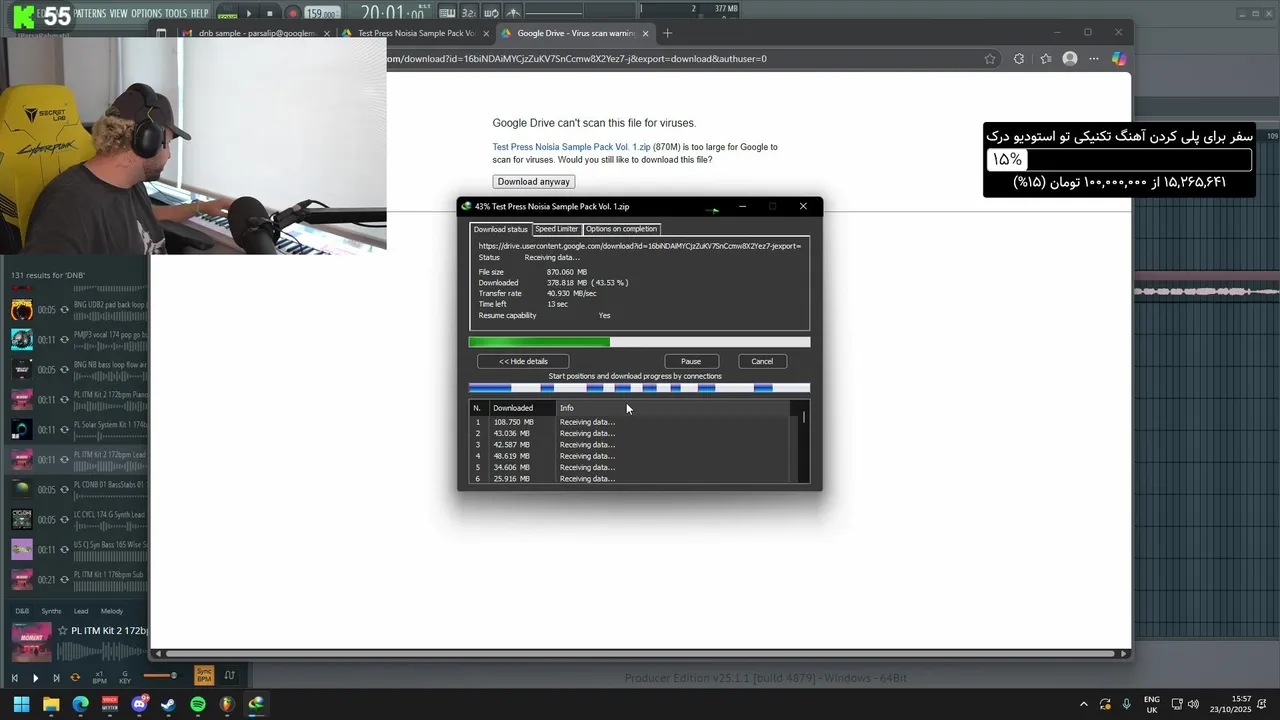
Task: Open Discord from the taskbar
Action: (139, 704)
